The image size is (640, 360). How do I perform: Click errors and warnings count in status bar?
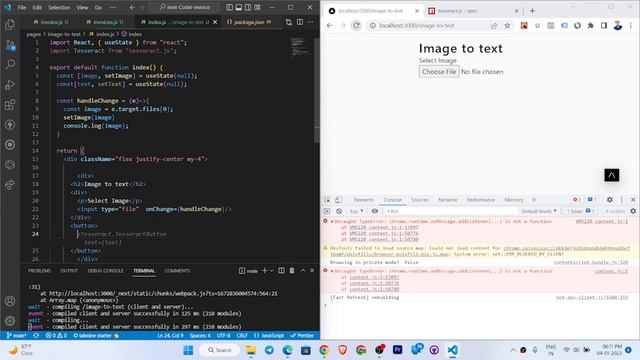(x=56, y=336)
